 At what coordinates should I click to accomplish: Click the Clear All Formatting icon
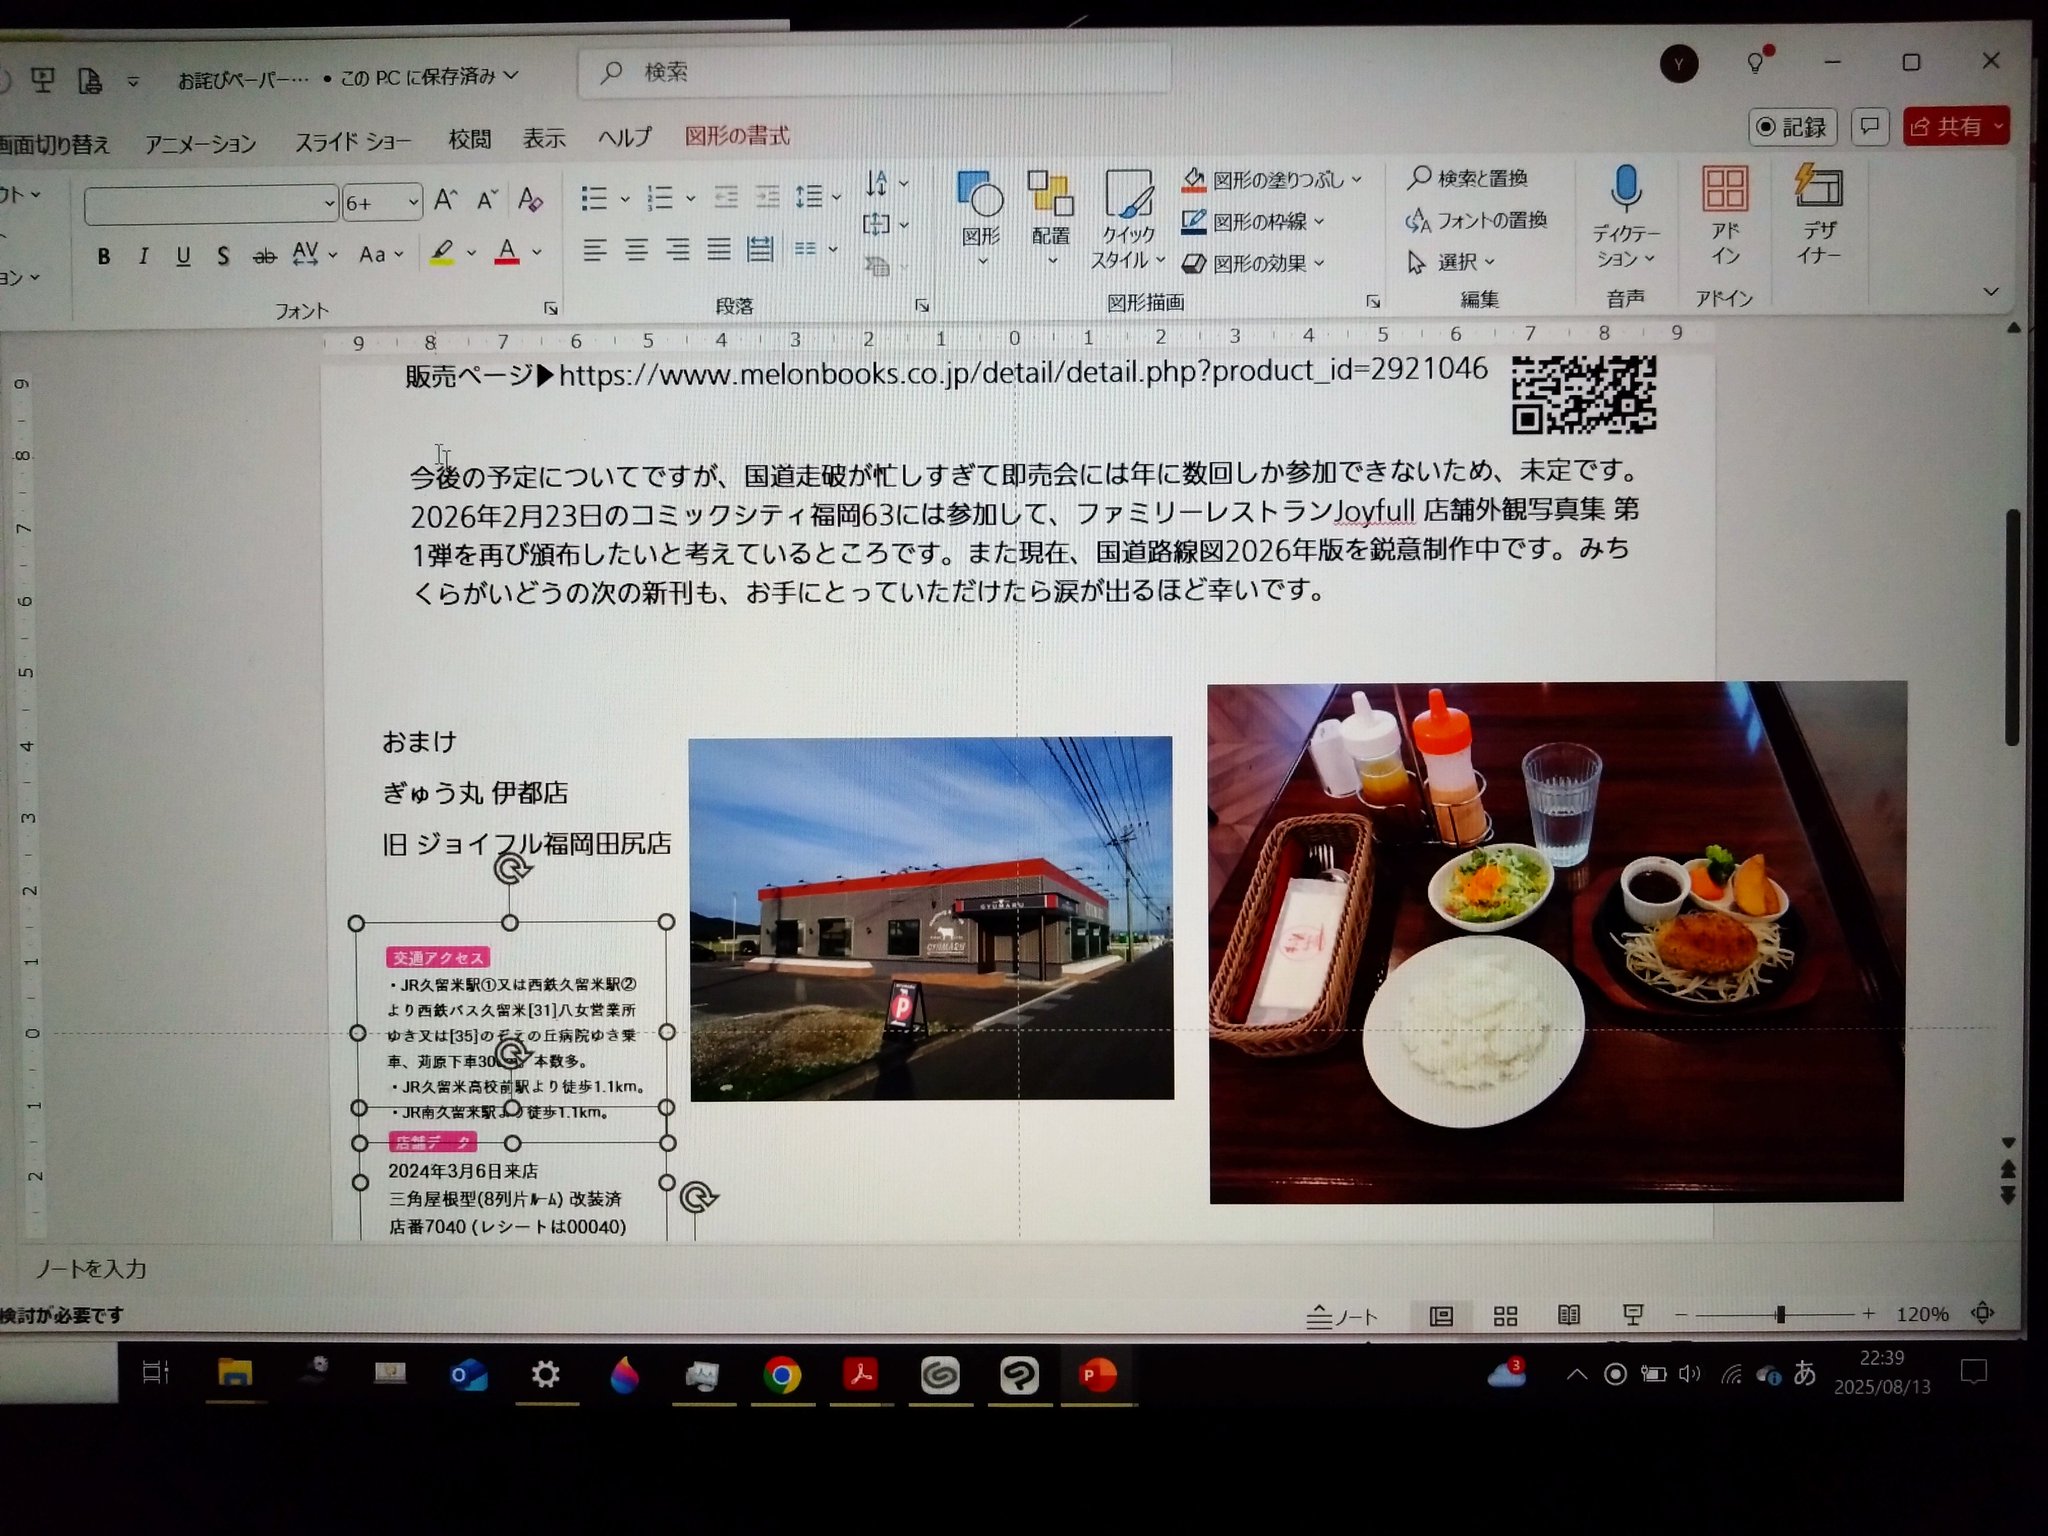pyautogui.click(x=530, y=200)
